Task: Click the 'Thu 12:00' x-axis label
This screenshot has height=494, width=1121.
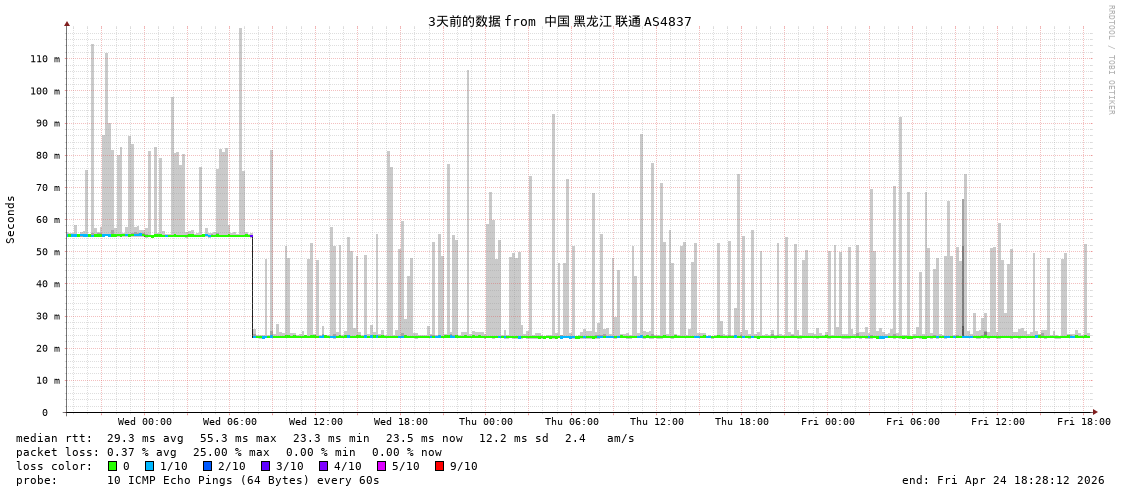Action: (x=657, y=422)
